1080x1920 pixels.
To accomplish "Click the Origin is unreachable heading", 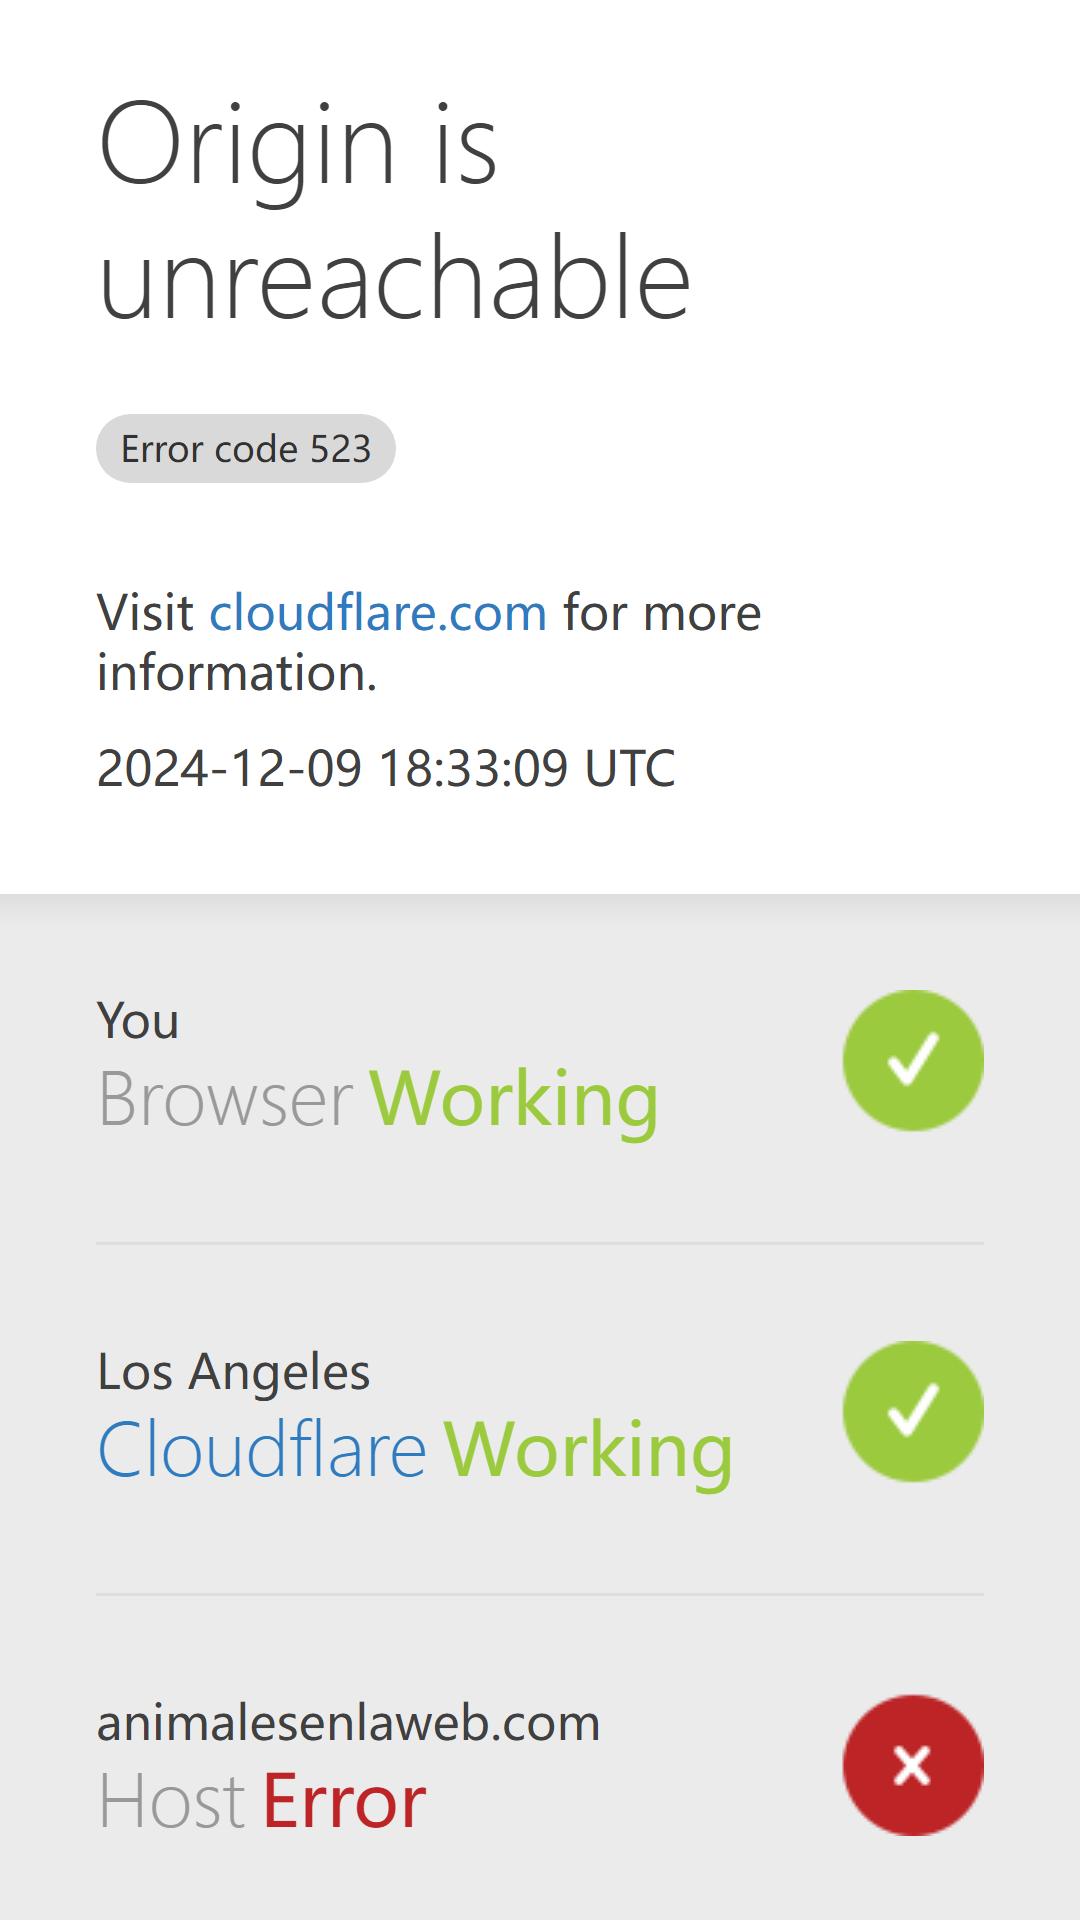I will click(x=395, y=210).
